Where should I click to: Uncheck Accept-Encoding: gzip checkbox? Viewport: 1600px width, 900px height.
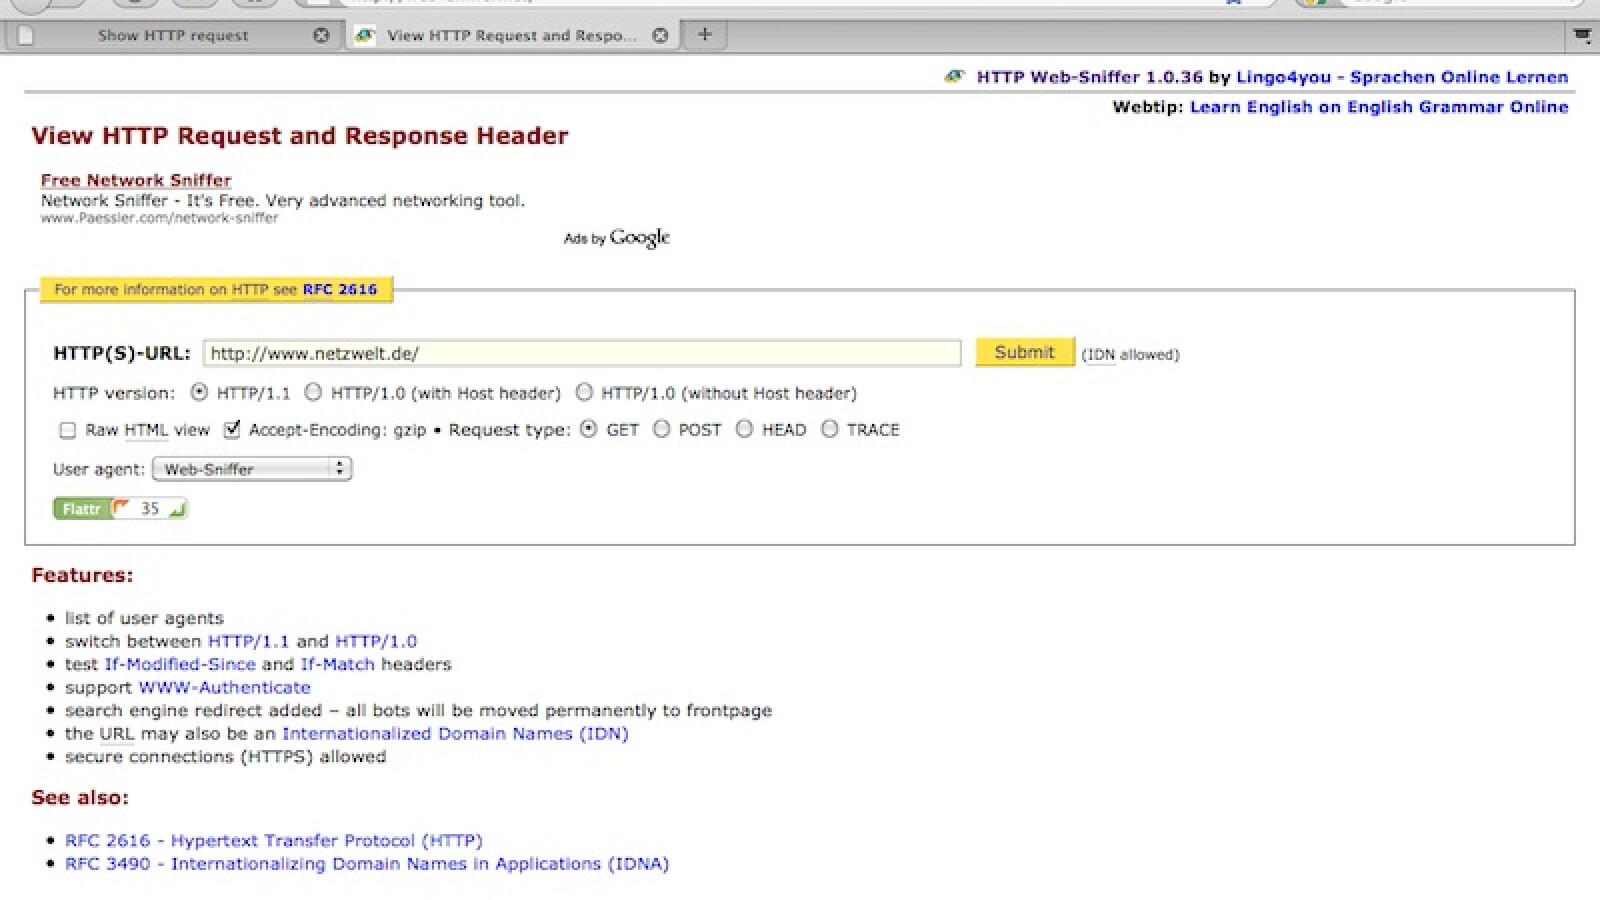click(x=232, y=430)
